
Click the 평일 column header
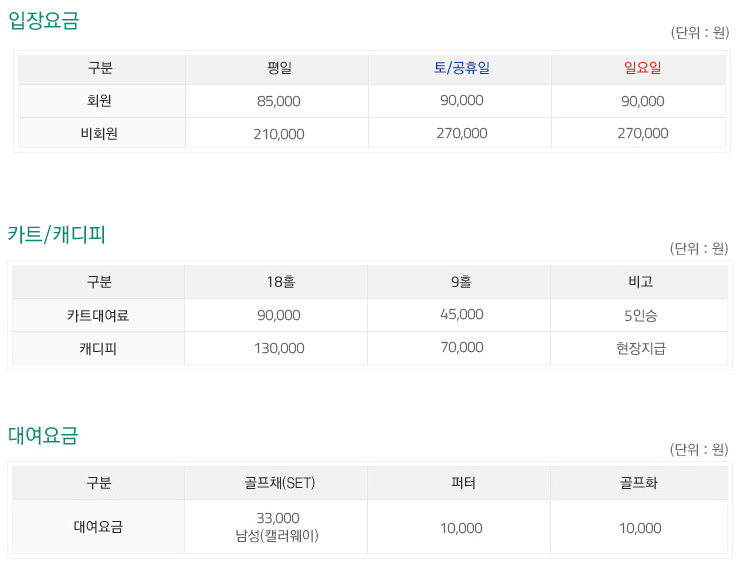click(279, 68)
